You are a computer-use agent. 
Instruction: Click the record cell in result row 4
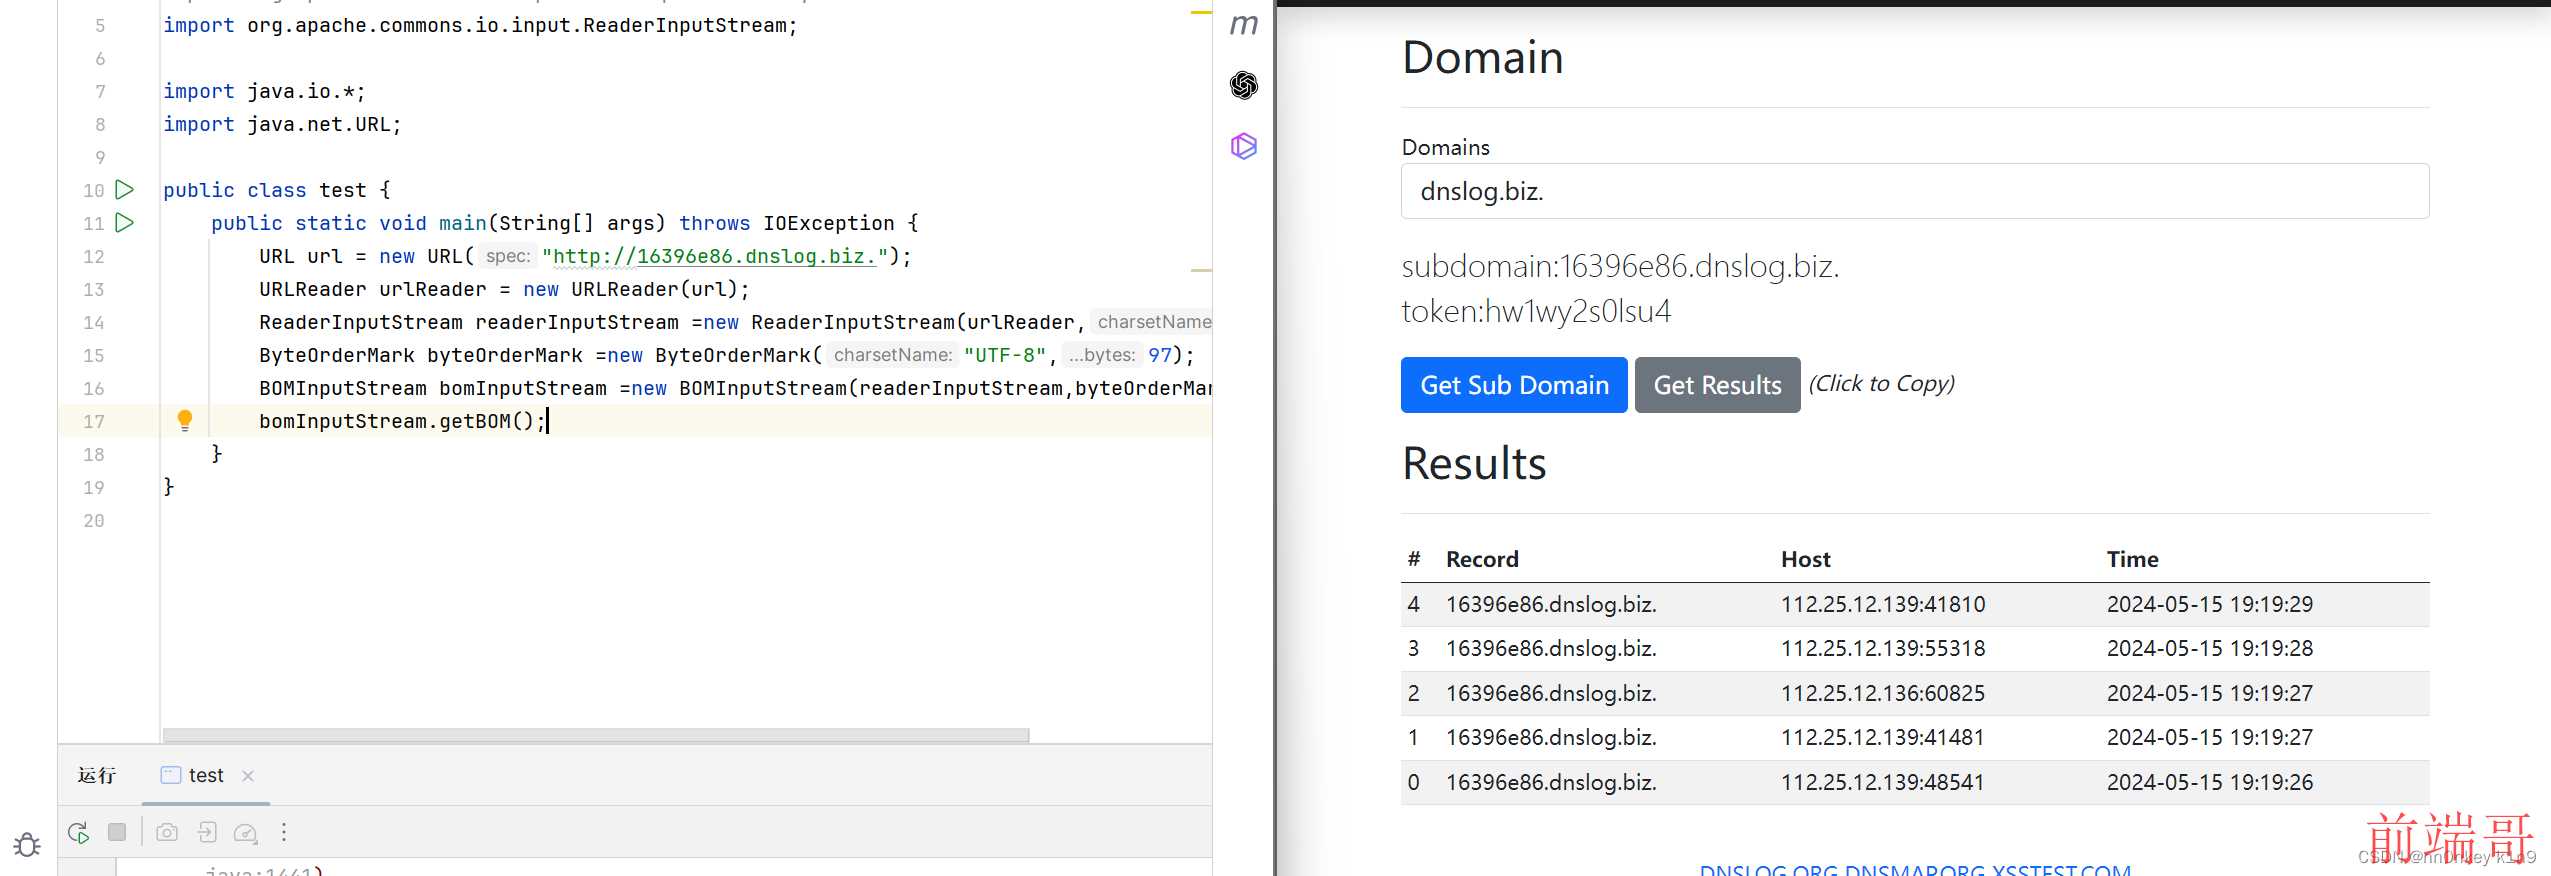click(x=1551, y=604)
